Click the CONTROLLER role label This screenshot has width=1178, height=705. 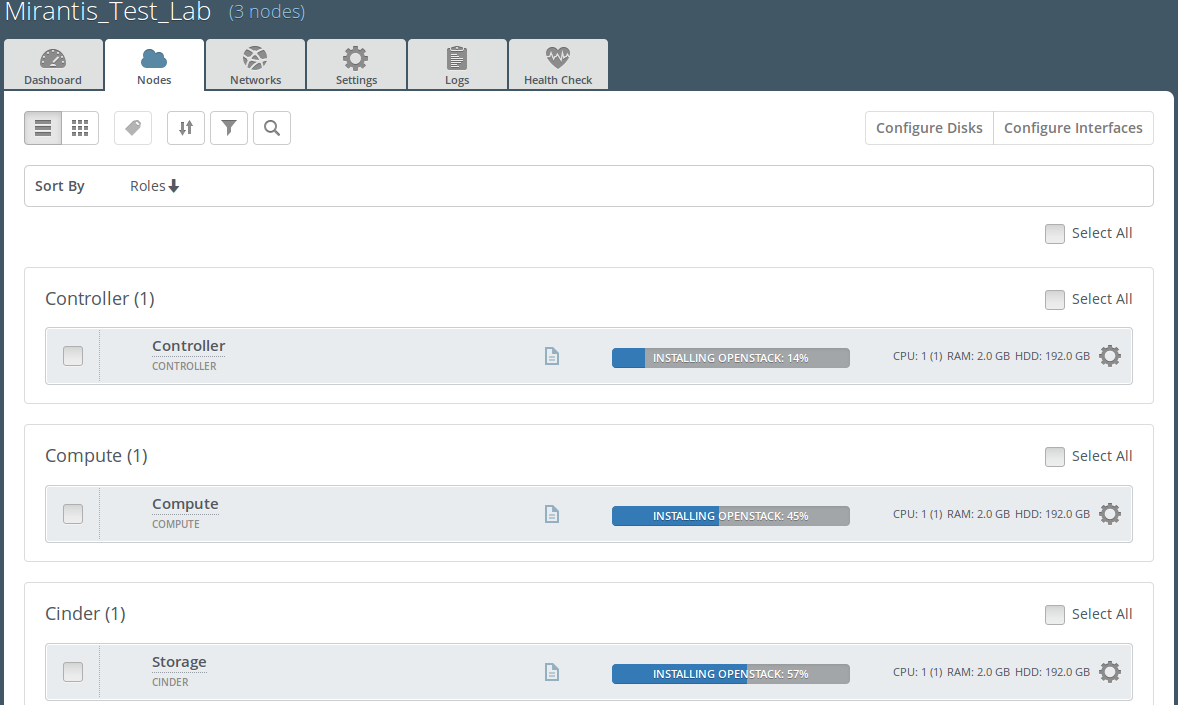click(184, 367)
